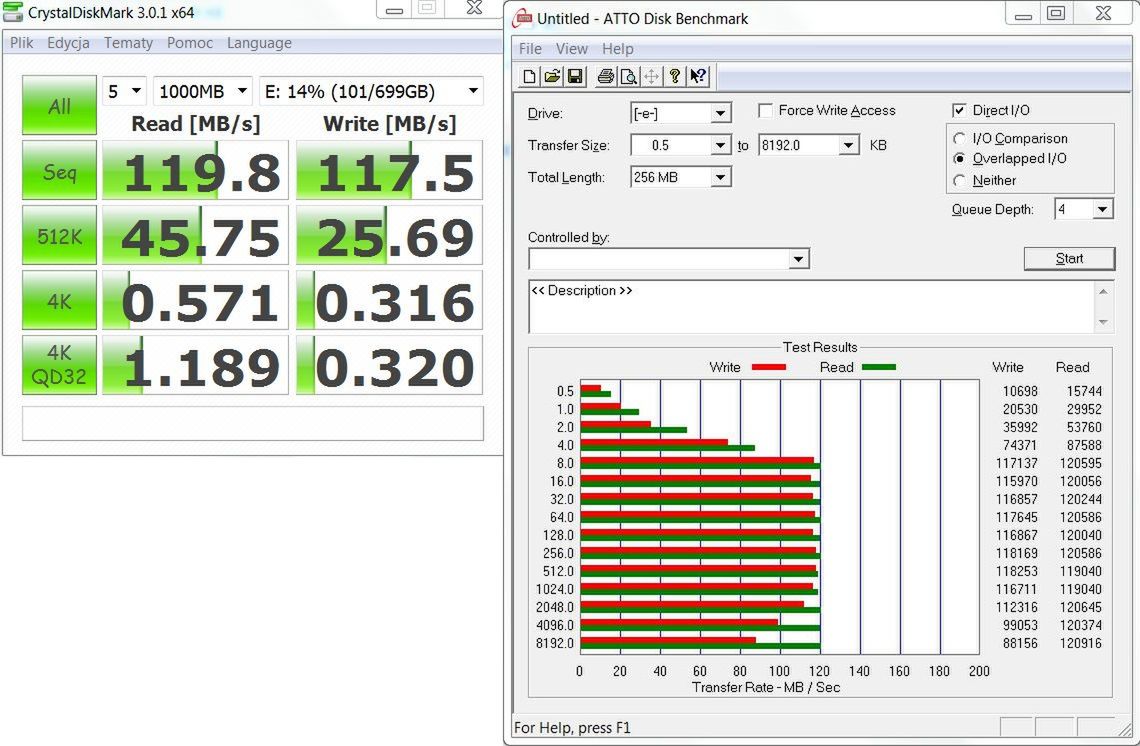Image resolution: width=1140 pixels, height=746 pixels.
Task: Click the Description box scroll down arrow
Action: click(x=1104, y=322)
